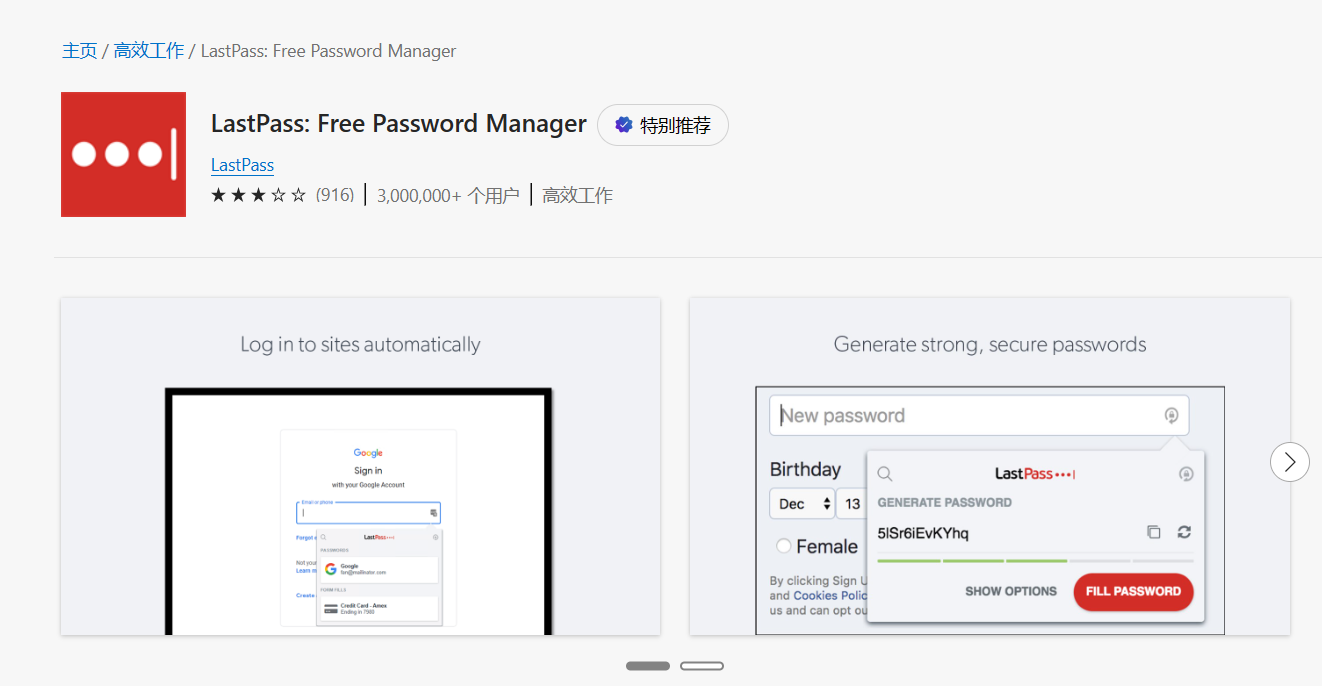Expand SHOW OPTIONS in password generator
The height and width of the screenshot is (686, 1322).
1010,591
